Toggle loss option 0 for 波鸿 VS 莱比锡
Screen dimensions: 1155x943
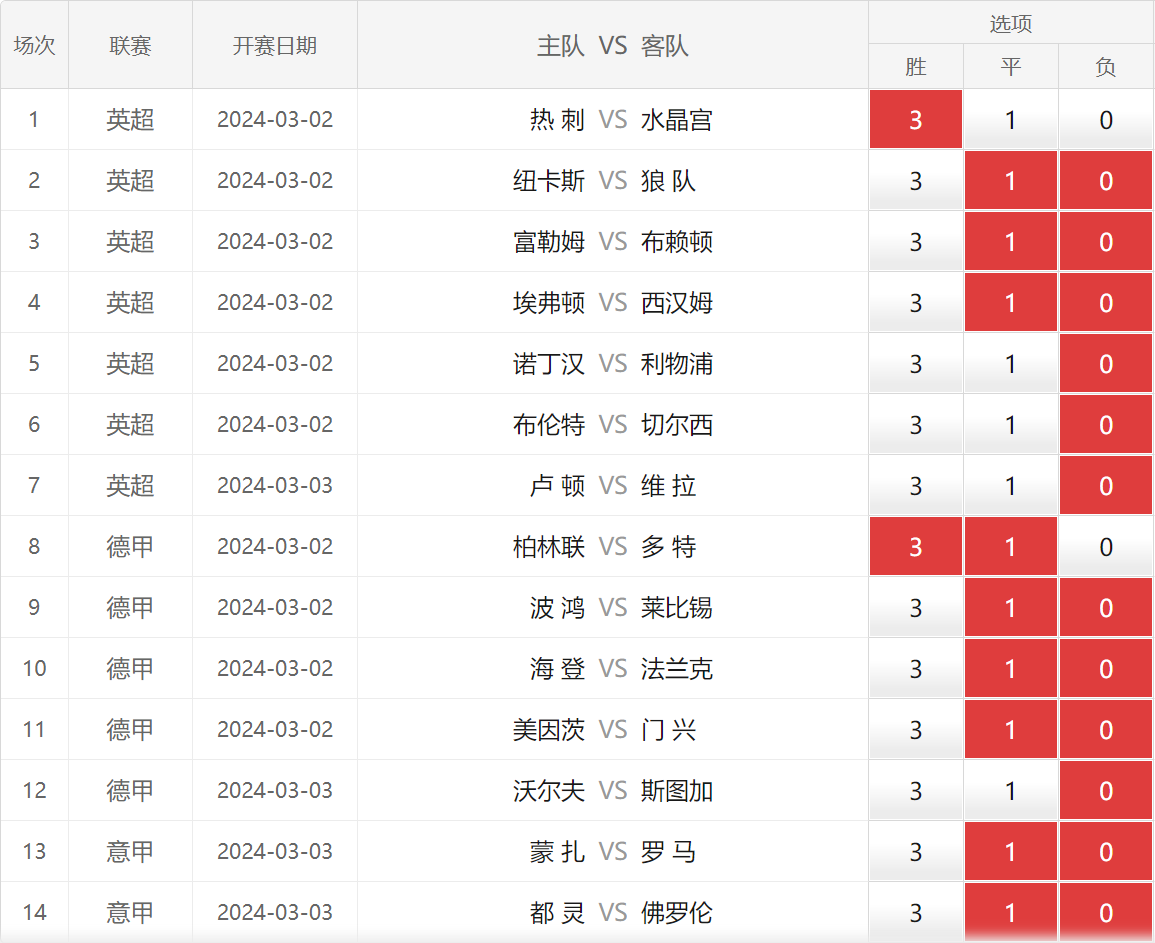[x=1106, y=608]
